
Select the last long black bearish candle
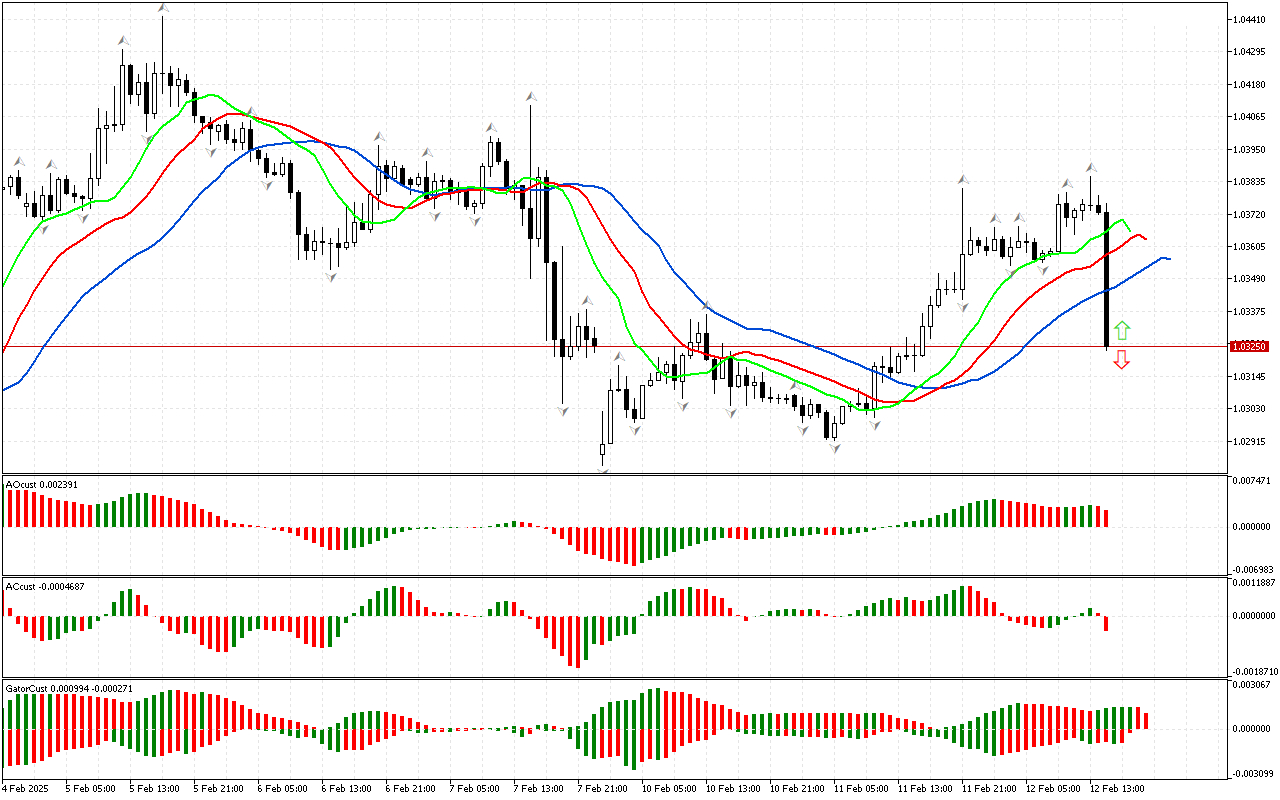coord(1106,279)
